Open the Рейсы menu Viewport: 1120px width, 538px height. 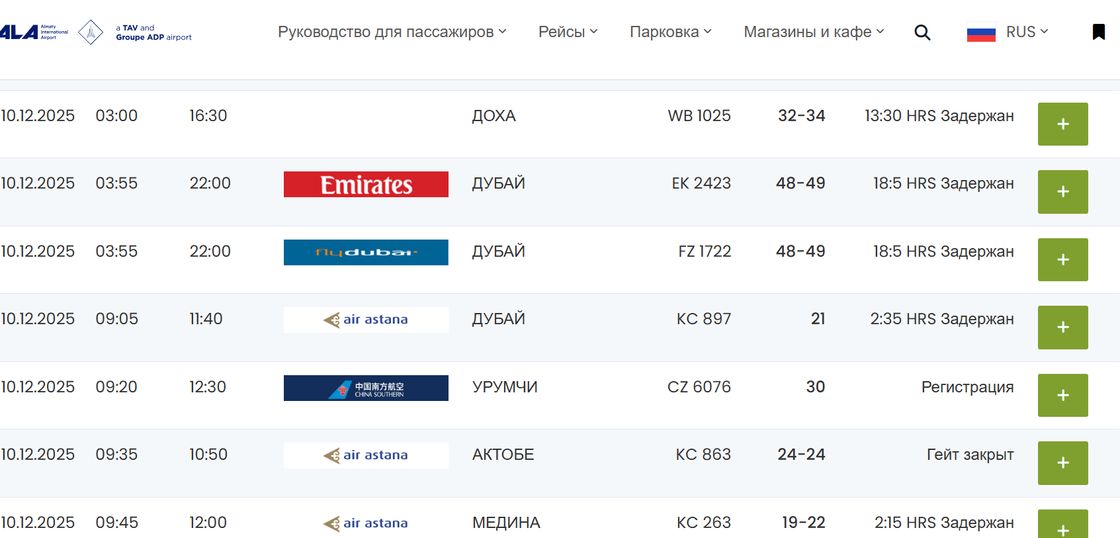[x=567, y=32]
